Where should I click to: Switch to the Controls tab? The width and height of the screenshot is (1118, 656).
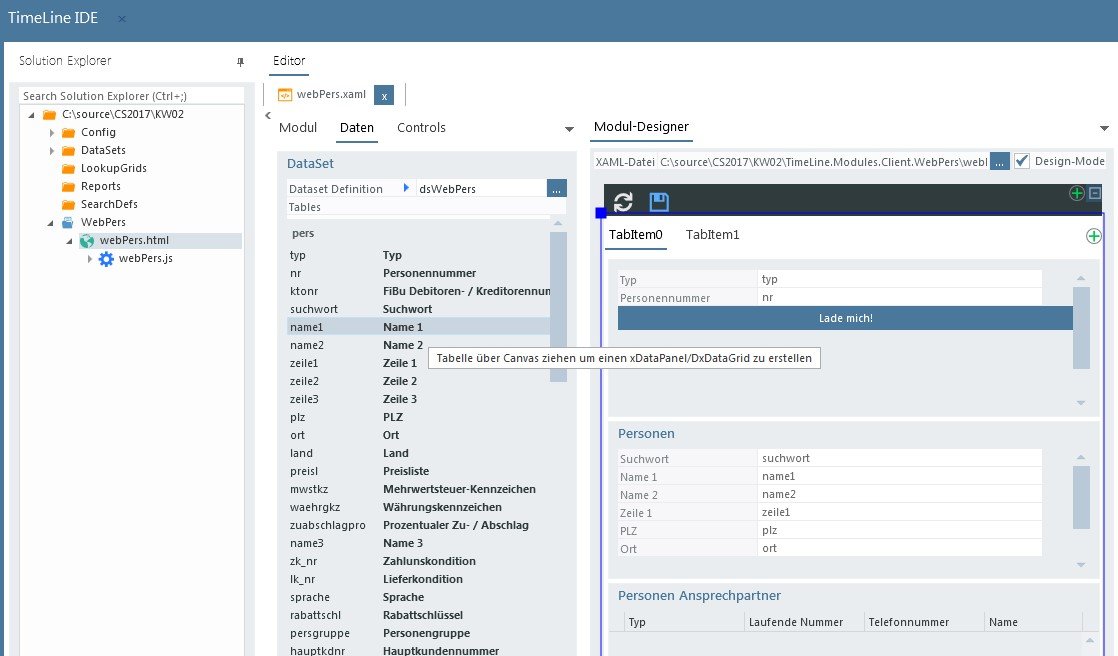coord(421,128)
